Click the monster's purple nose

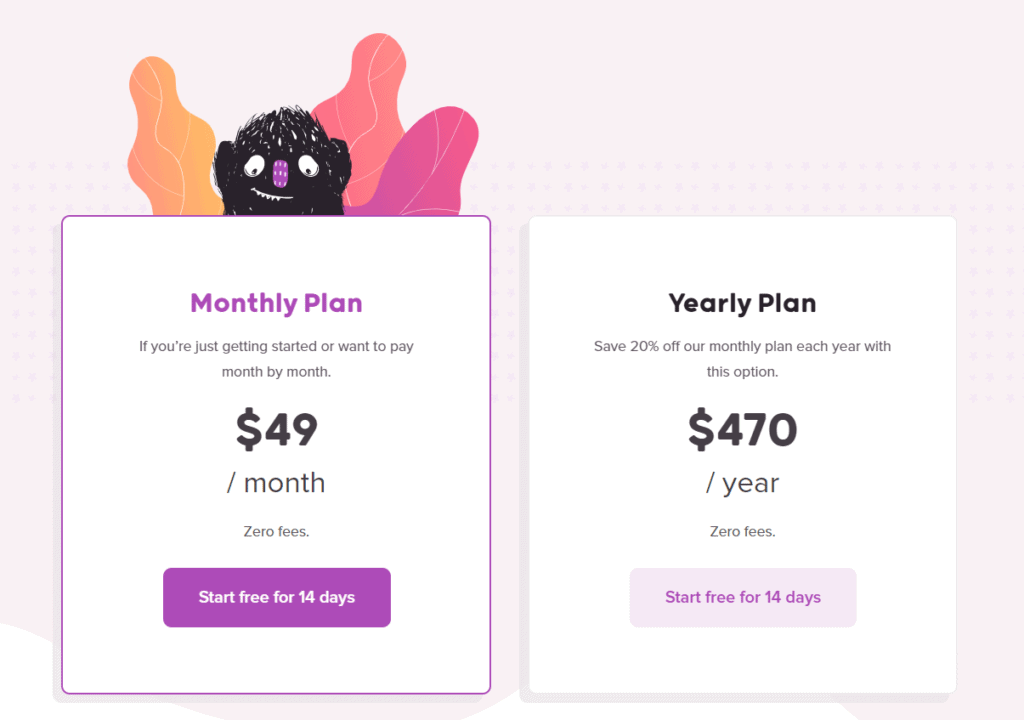[x=279, y=171]
